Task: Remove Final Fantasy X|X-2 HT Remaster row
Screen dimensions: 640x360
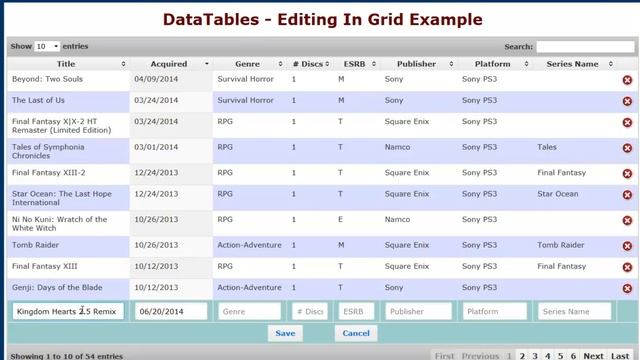Action: (x=627, y=122)
